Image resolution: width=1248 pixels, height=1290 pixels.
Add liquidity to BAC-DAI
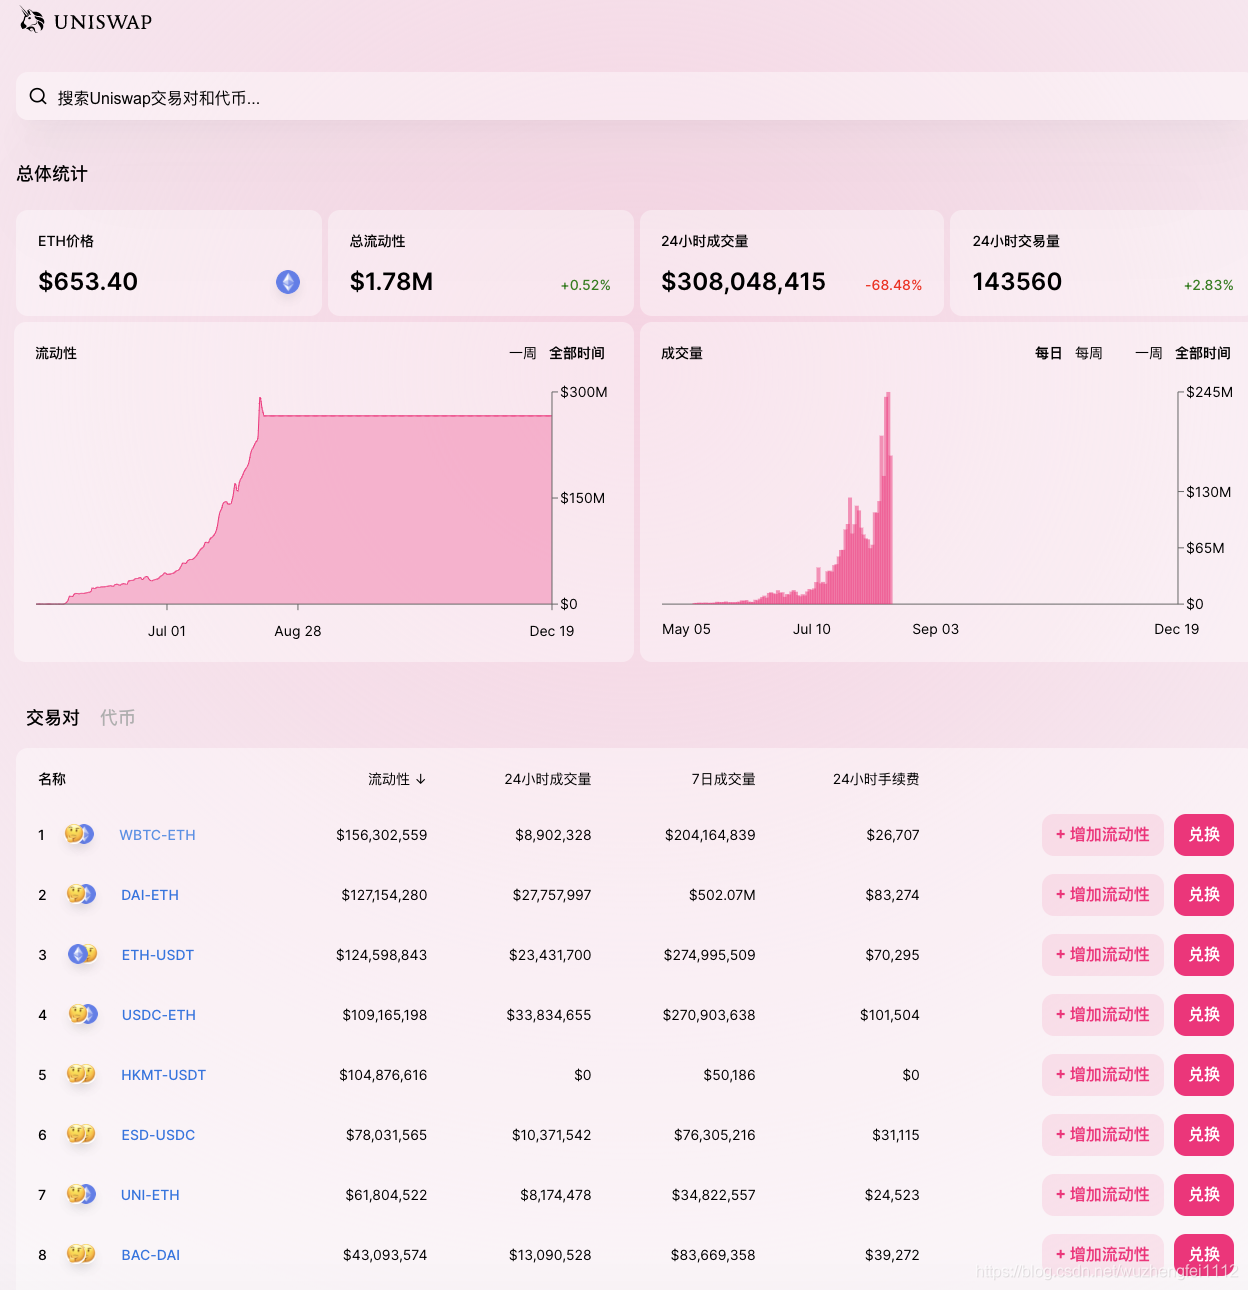(x=1103, y=1255)
